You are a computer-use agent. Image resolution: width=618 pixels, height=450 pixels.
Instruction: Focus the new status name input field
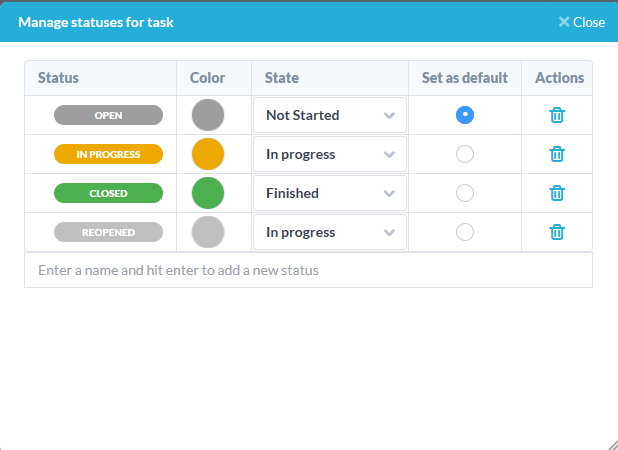pyautogui.click(x=308, y=270)
